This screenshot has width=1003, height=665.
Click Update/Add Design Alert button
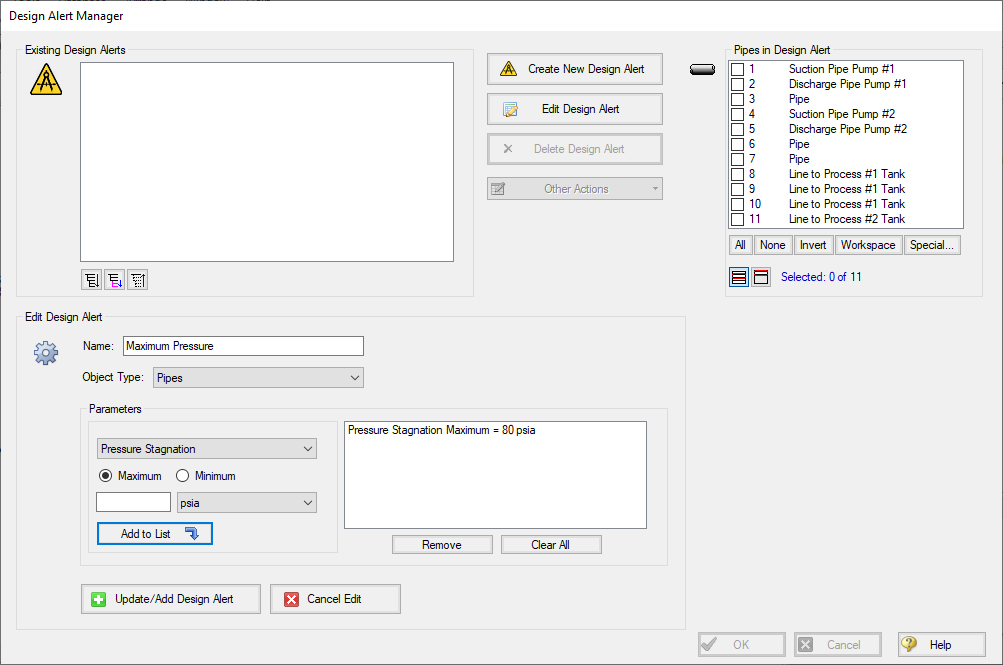[x=171, y=599]
